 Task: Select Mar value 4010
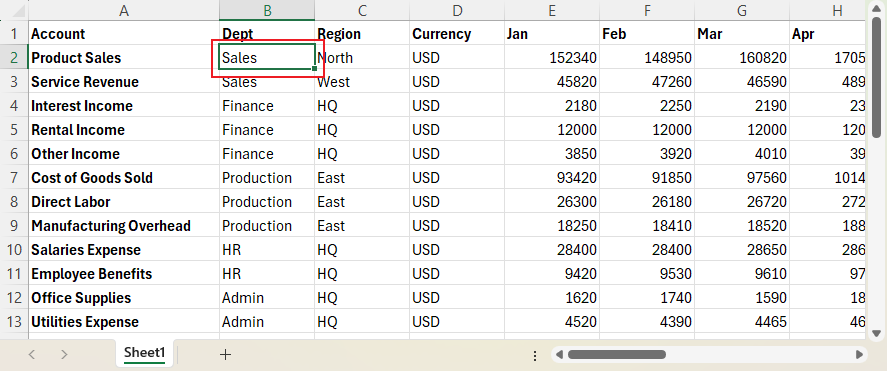tap(742, 154)
